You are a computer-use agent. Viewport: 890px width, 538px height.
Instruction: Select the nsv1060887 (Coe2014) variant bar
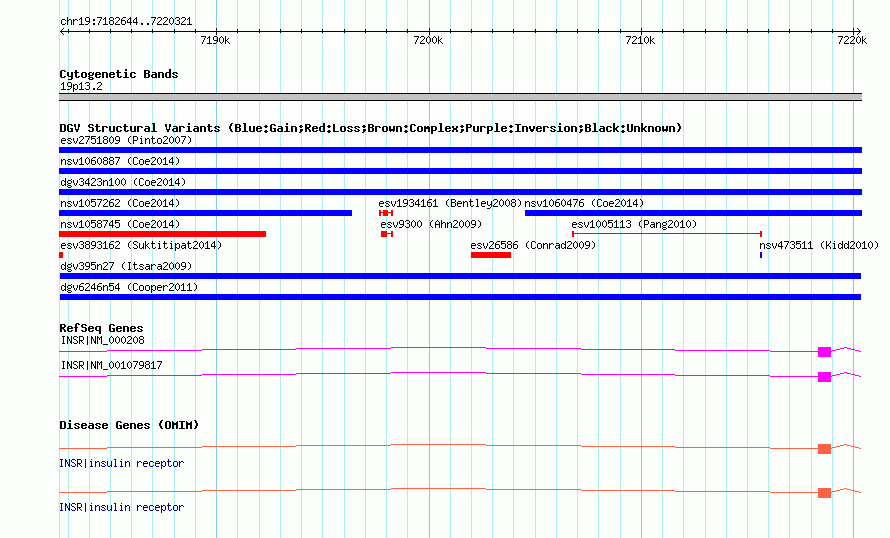(460, 171)
